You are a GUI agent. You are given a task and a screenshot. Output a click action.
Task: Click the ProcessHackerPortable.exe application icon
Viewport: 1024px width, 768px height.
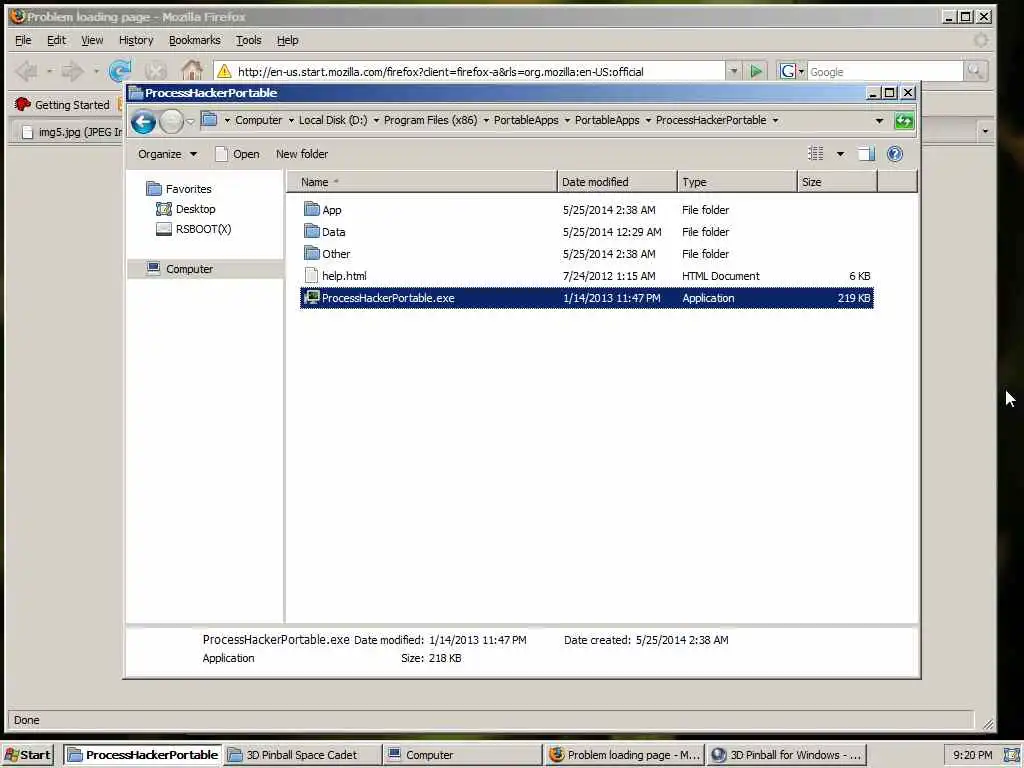click(312, 298)
